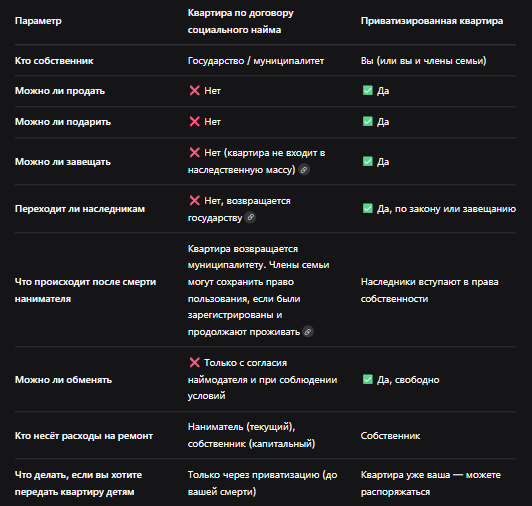Click the 'Государство / муниципалитет' cell
Image resolution: width=532 pixels, height=506 pixels.
click(x=256, y=61)
